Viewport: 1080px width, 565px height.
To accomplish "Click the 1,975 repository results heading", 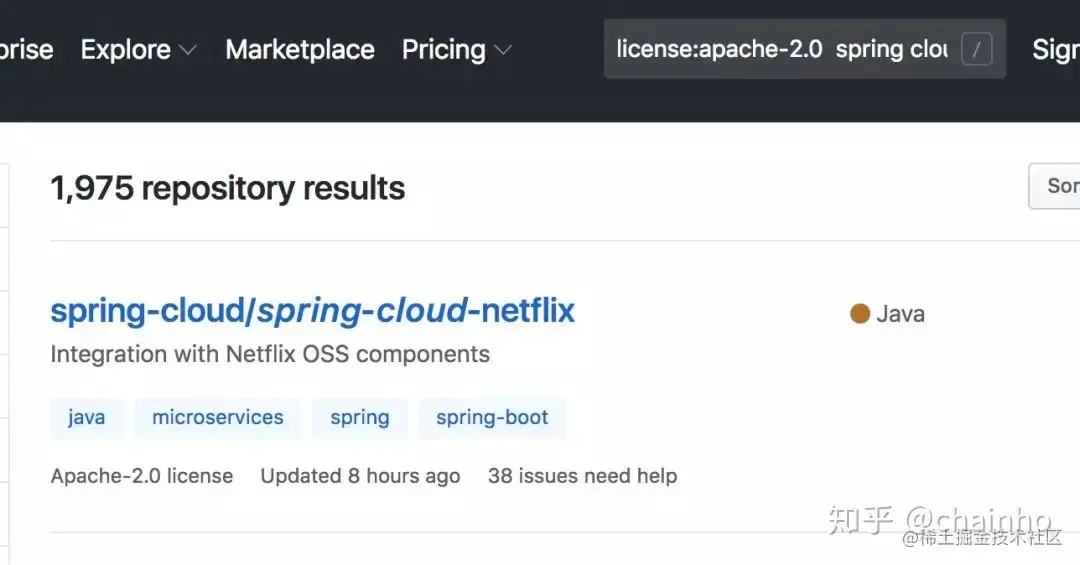I will [x=228, y=188].
